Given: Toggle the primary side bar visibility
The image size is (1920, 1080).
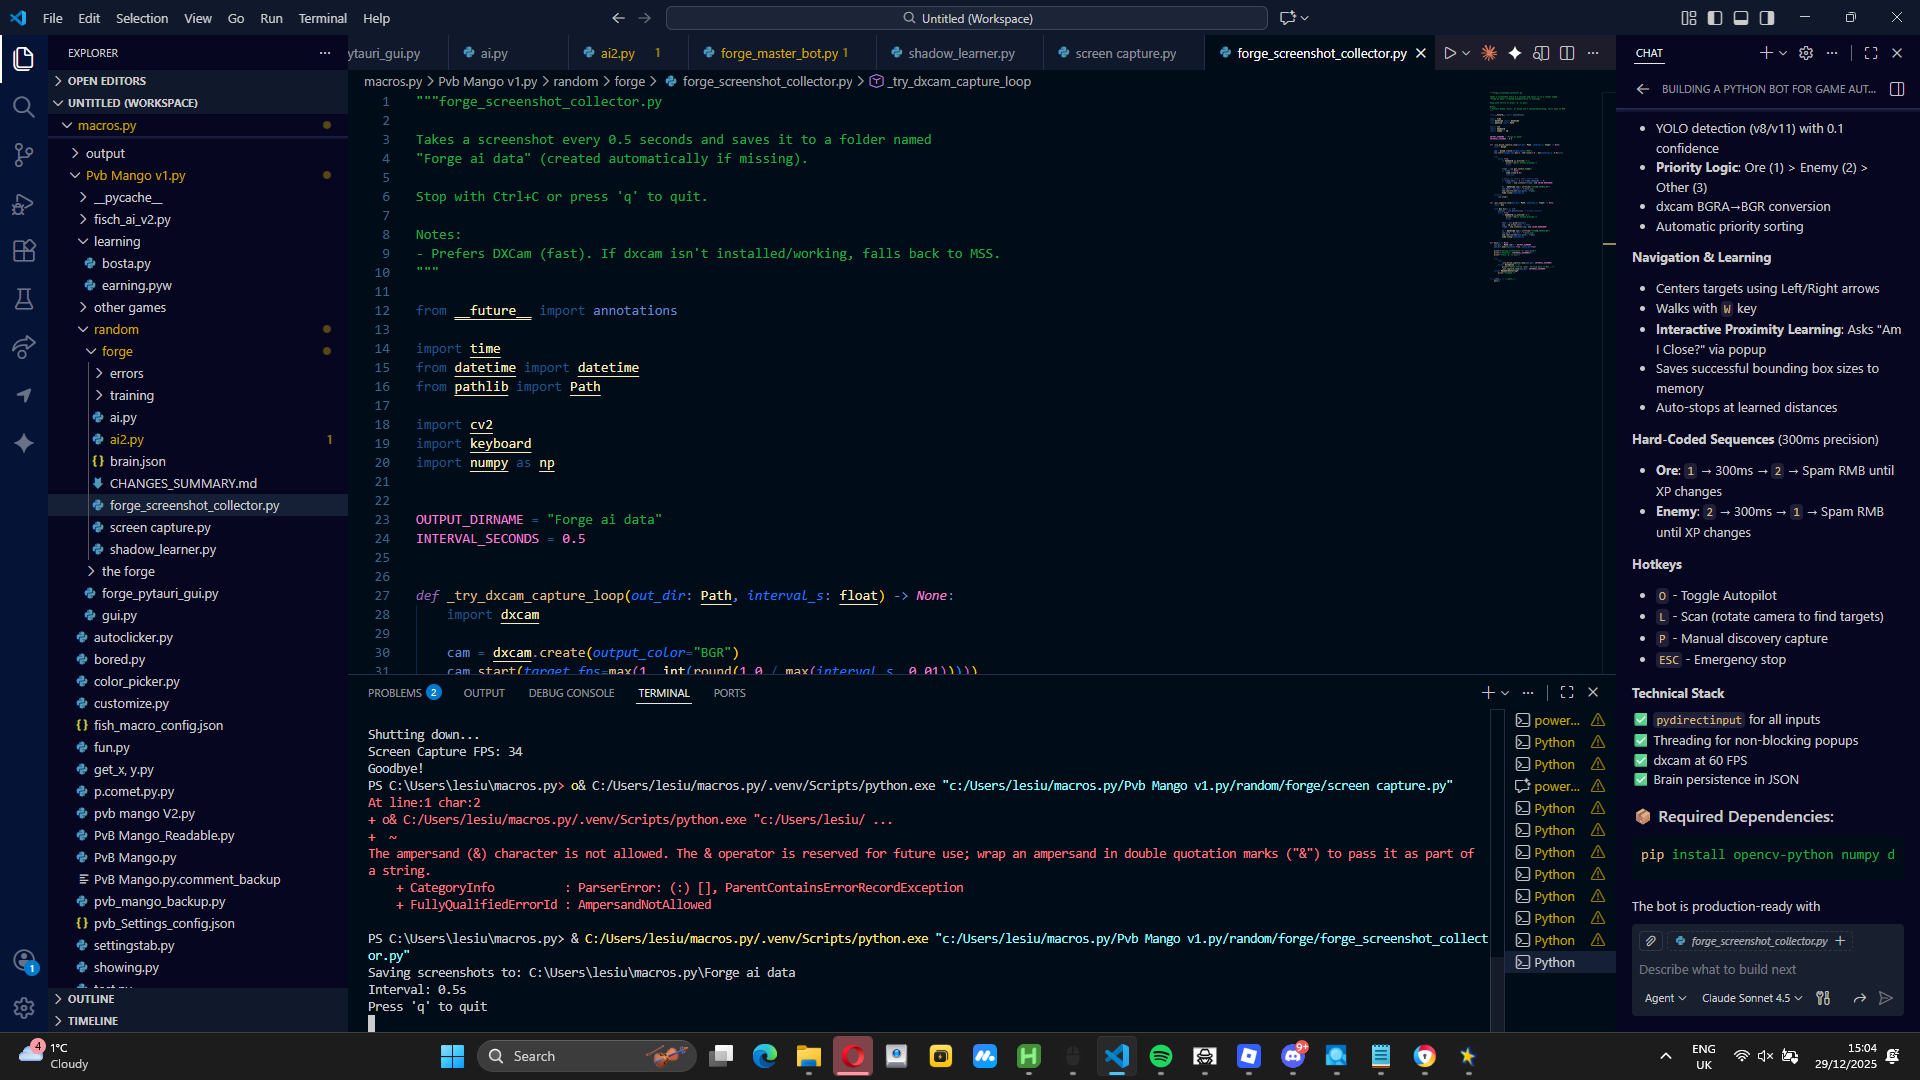Looking at the screenshot, I should pos(1715,18).
